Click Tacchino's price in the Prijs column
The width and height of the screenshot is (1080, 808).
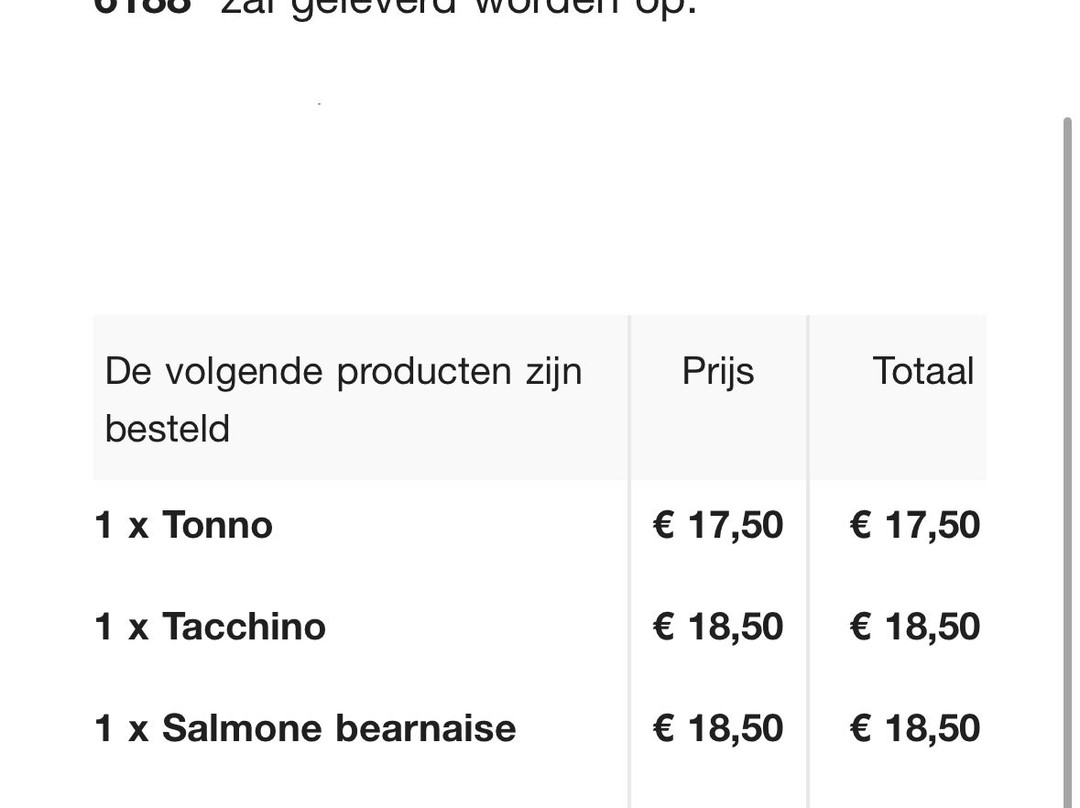[x=718, y=627]
